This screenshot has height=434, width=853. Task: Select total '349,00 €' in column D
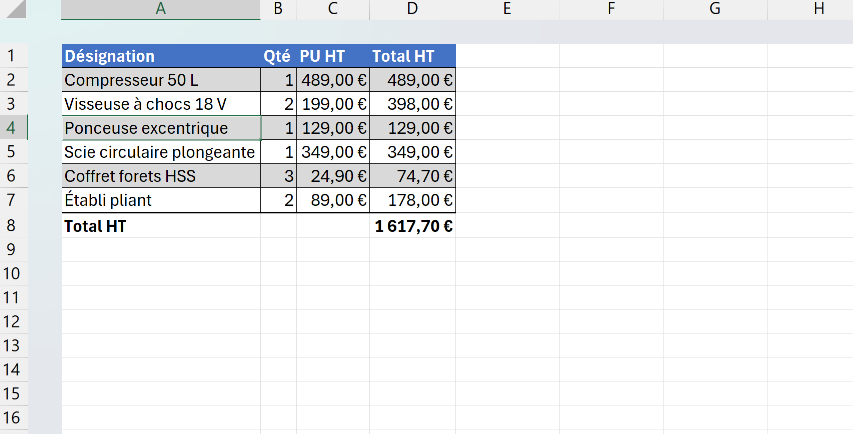tap(412, 152)
